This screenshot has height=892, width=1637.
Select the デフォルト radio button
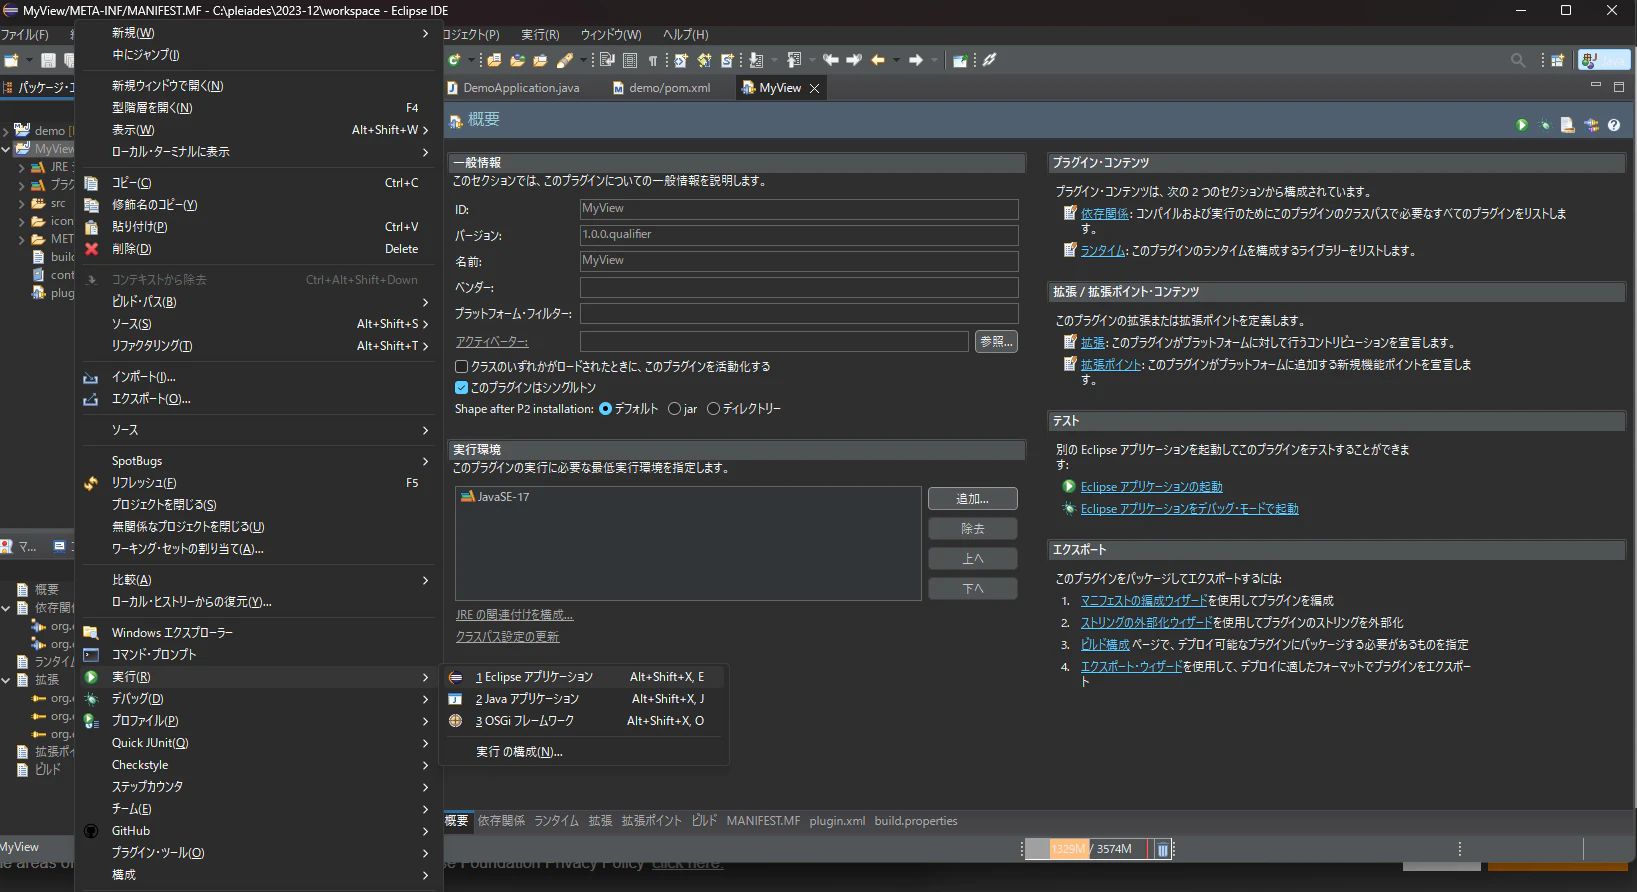pos(605,409)
